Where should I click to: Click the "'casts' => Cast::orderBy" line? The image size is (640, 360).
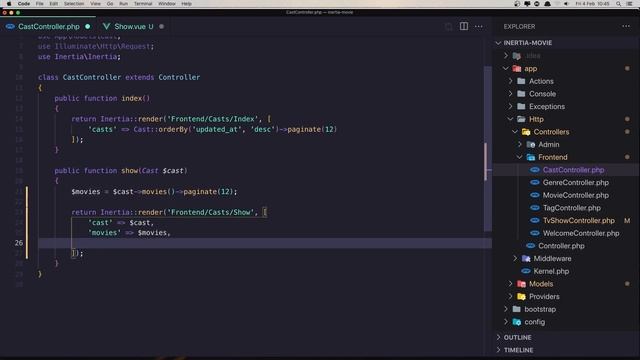click(x=212, y=129)
